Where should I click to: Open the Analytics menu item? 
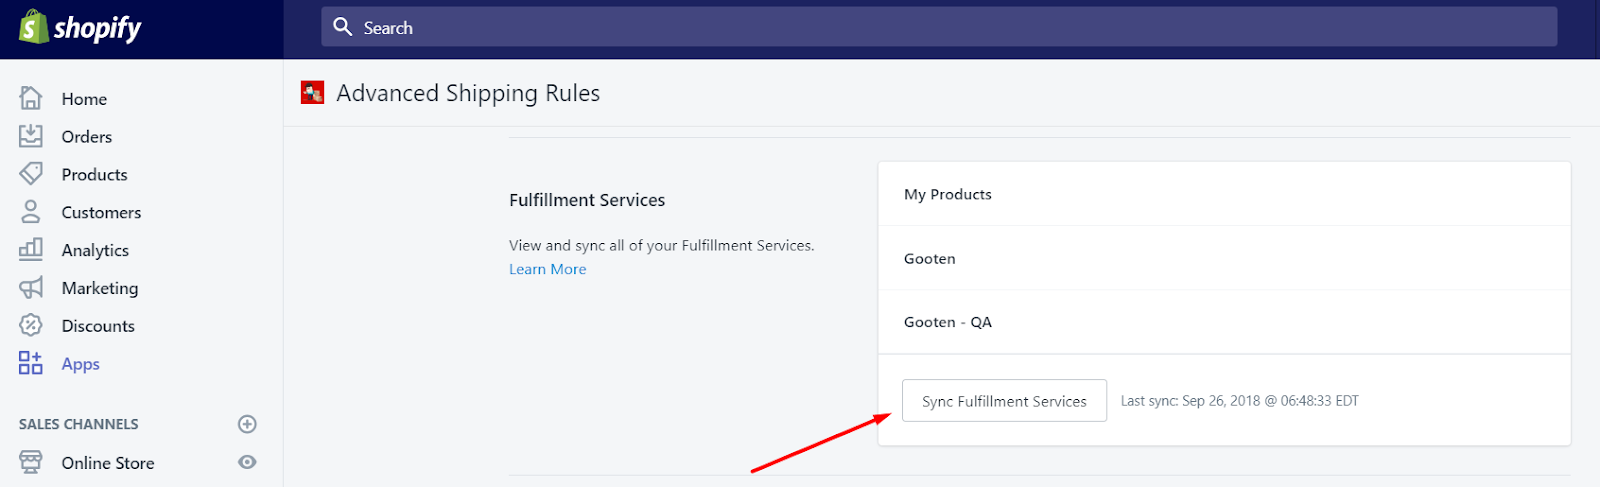click(x=95, y=251)
